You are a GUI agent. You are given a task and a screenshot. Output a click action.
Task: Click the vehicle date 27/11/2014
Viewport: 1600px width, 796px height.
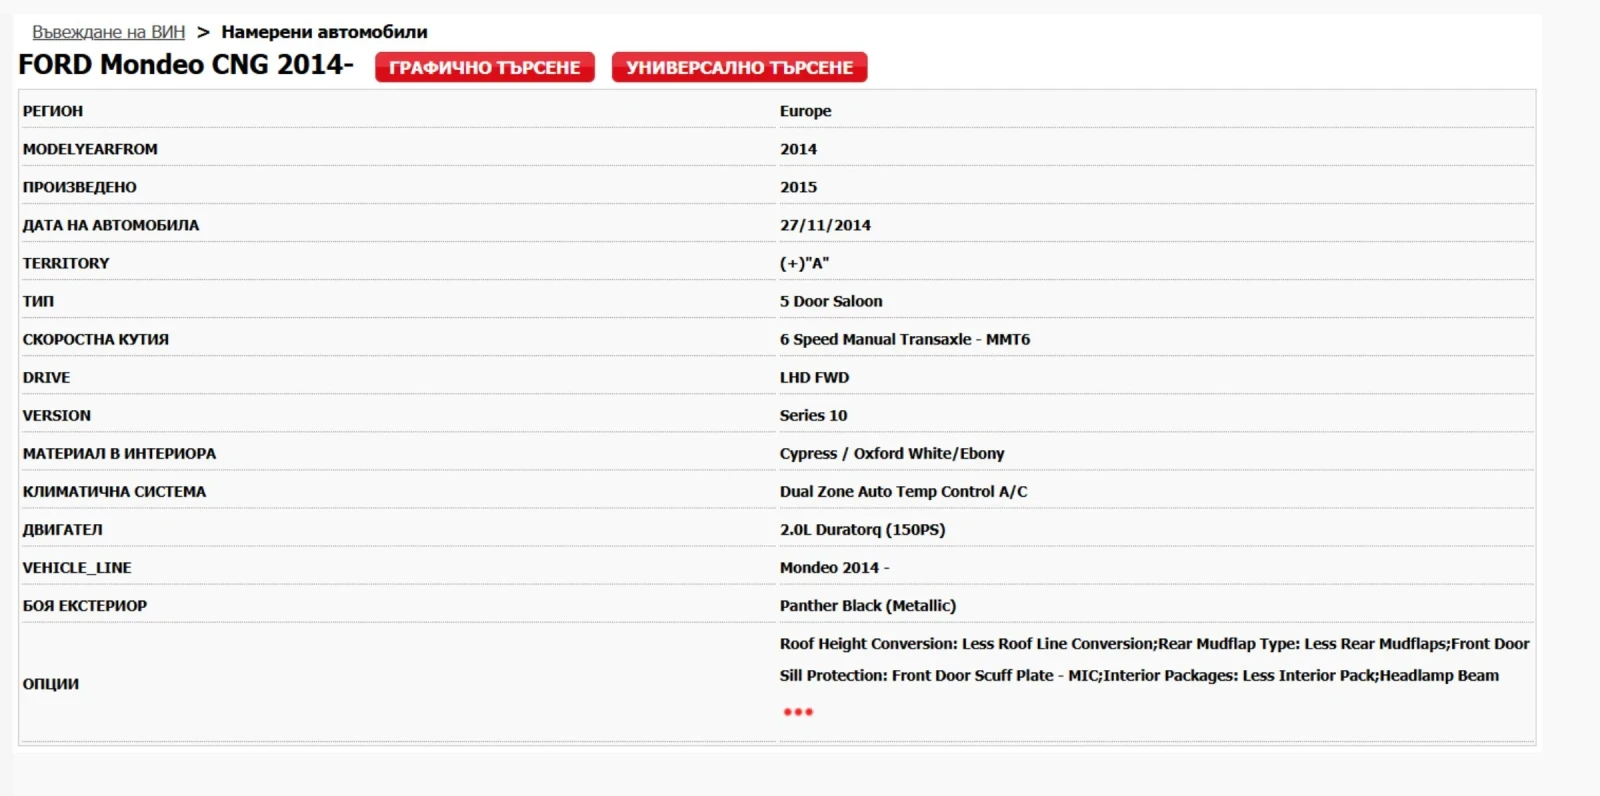click(825, 225)
